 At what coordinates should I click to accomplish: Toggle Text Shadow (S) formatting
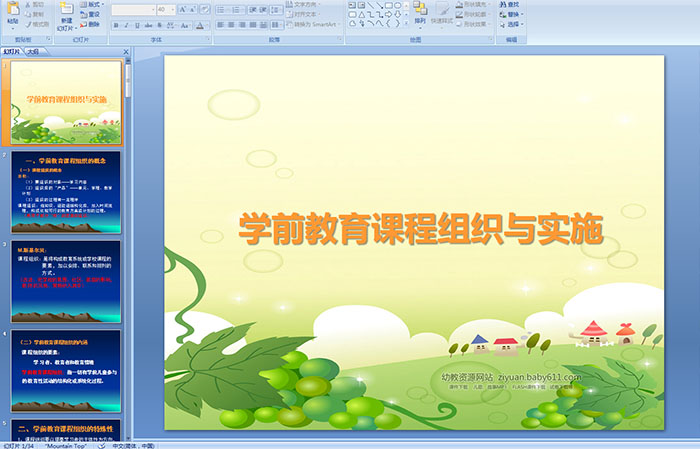159,25
